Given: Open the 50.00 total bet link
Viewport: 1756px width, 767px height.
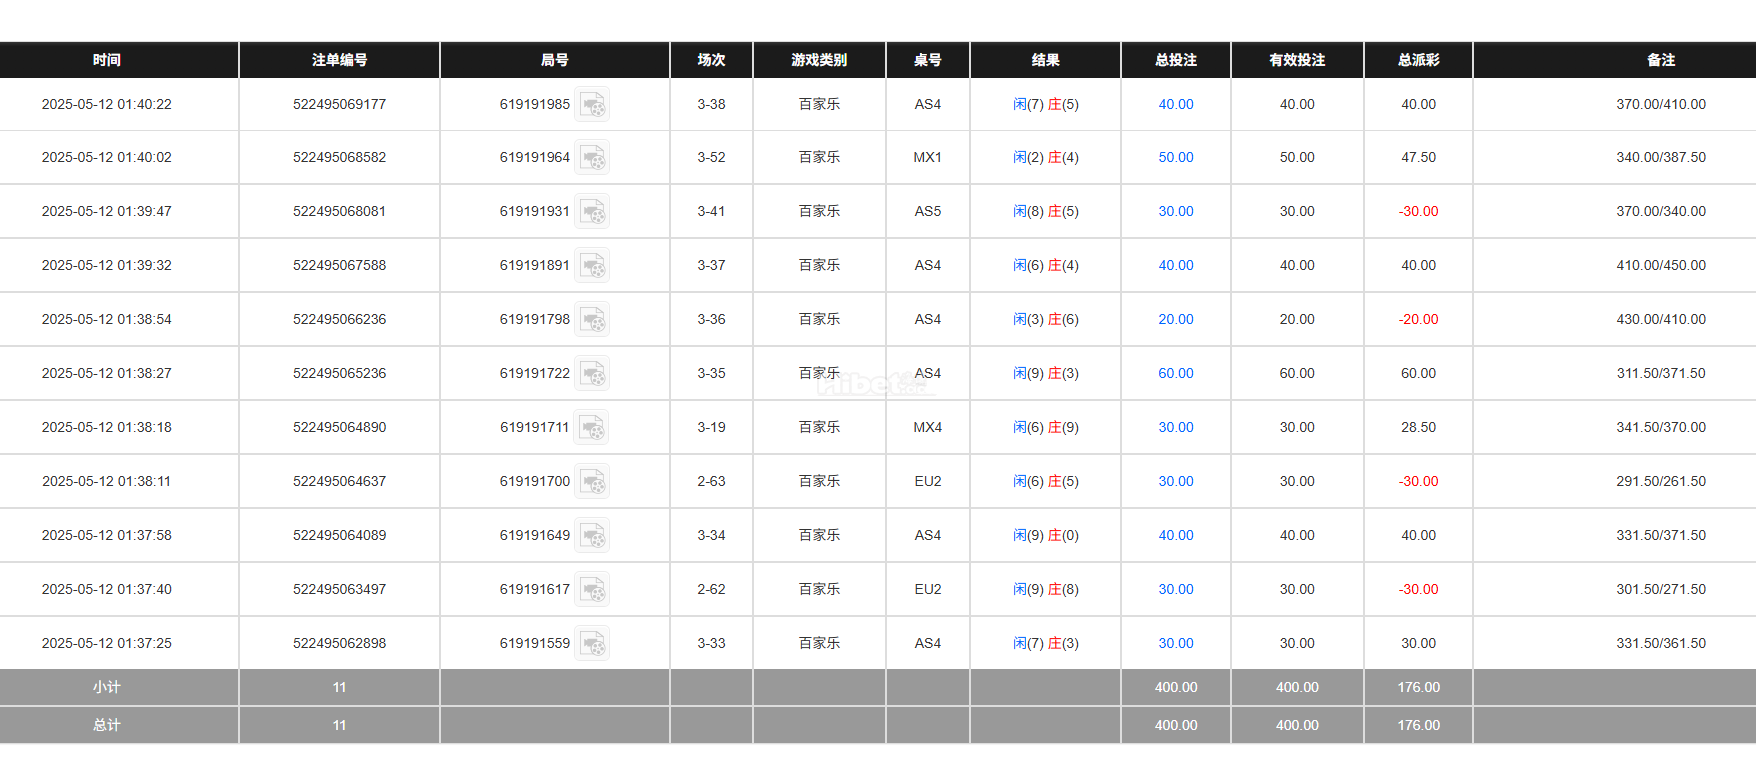Looking at the screenshot, I should (x=1175, y=157).
